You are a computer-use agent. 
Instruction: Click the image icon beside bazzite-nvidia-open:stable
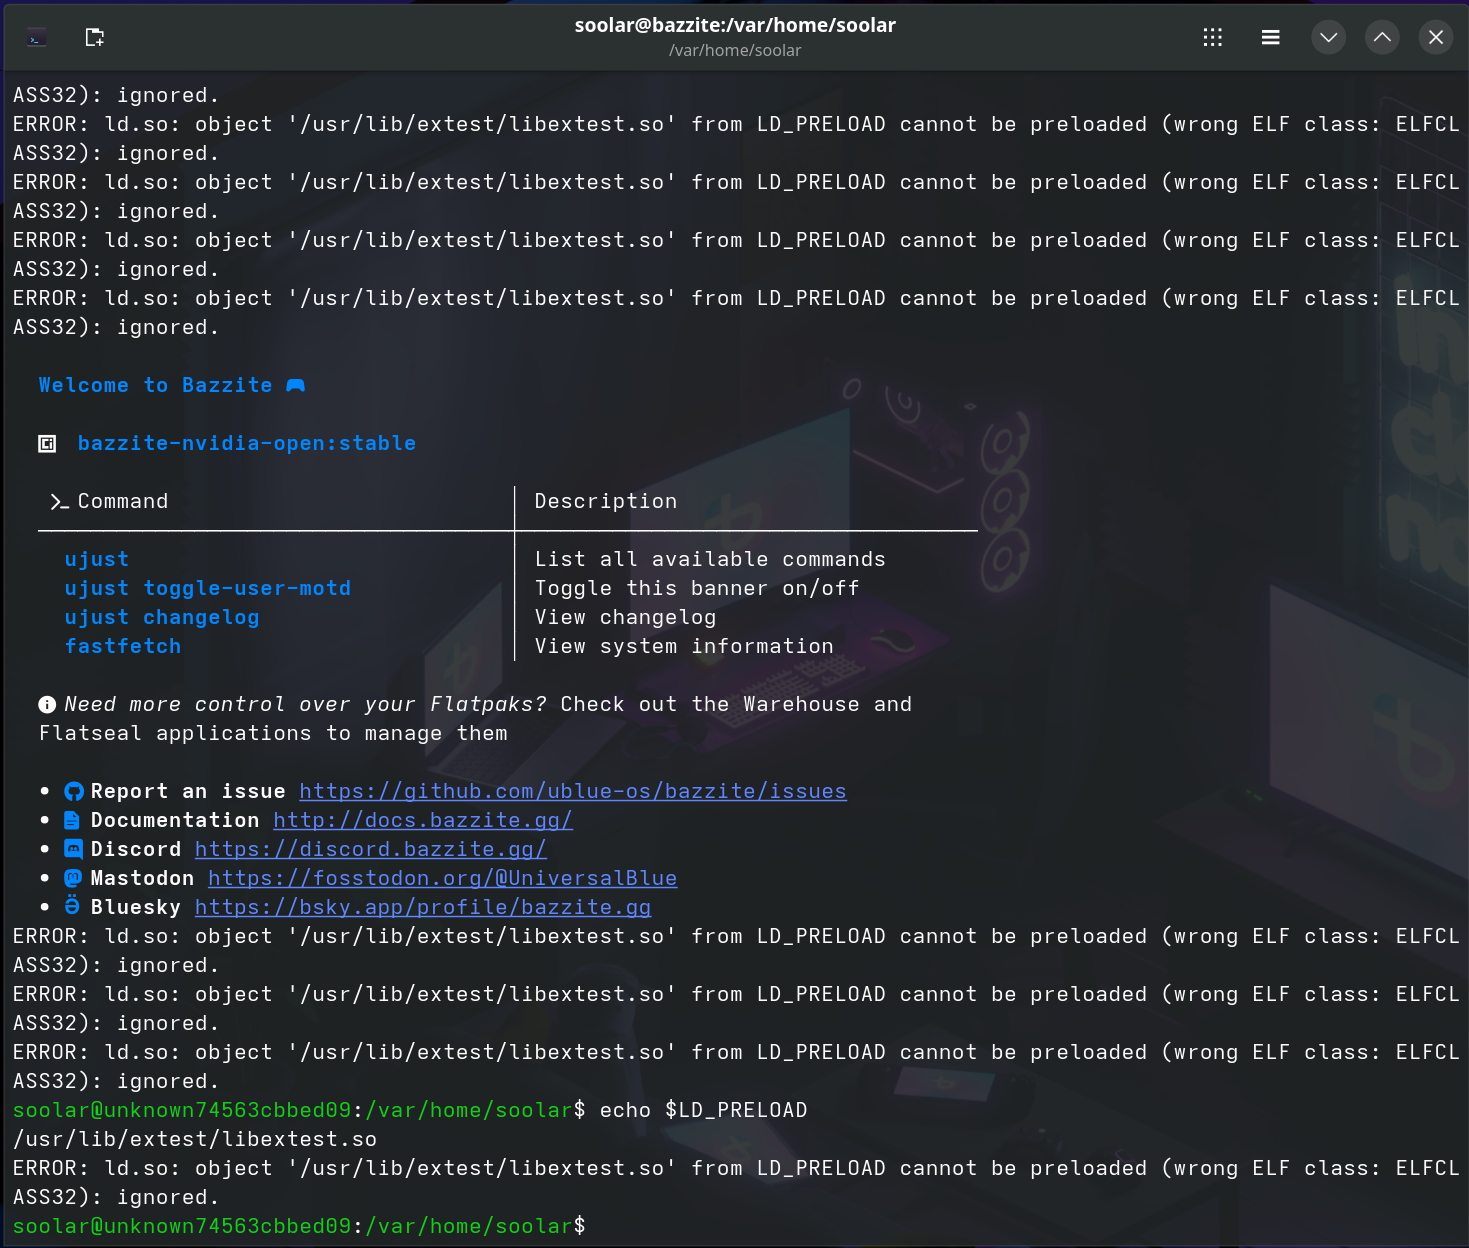click(47, 444)
